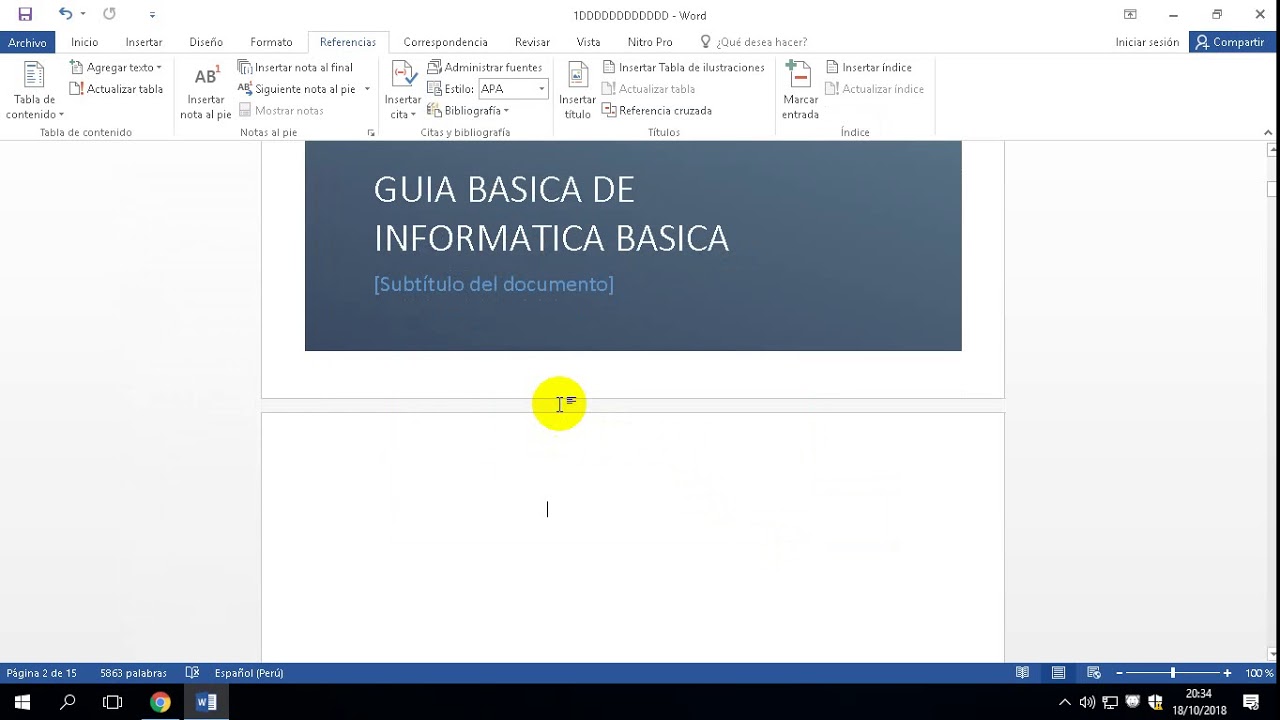Viewport: 1280px width, 720px height.
Task: Click Iniciar sesión link
Action: (x=1147, y=42)
